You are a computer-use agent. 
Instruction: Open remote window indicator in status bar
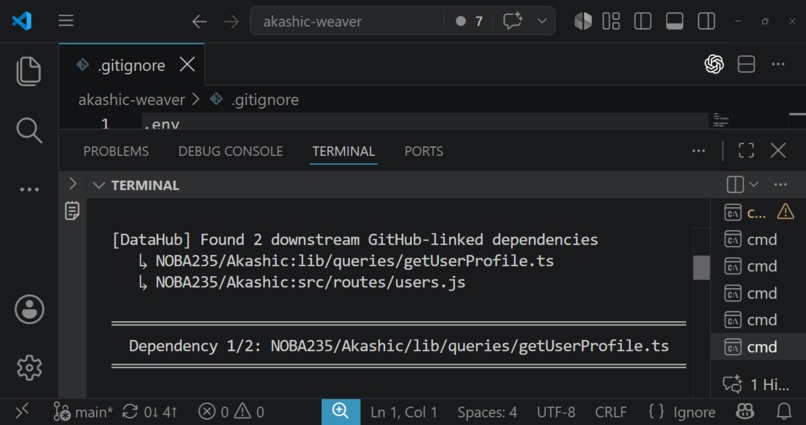22,412
